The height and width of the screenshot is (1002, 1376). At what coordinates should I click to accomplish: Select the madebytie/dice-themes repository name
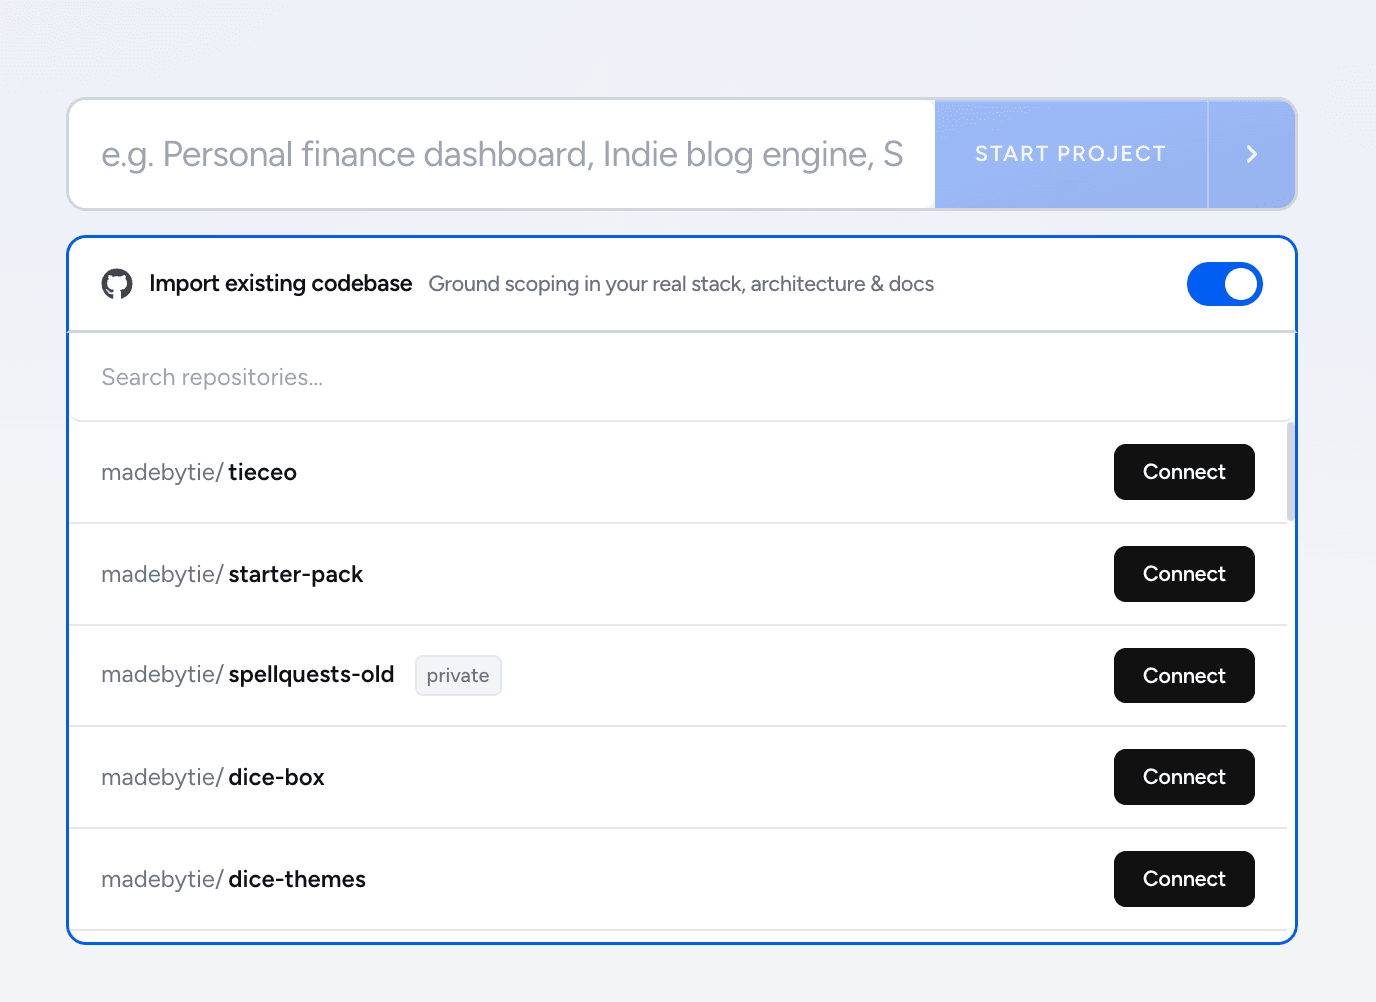tap(233, 879)
